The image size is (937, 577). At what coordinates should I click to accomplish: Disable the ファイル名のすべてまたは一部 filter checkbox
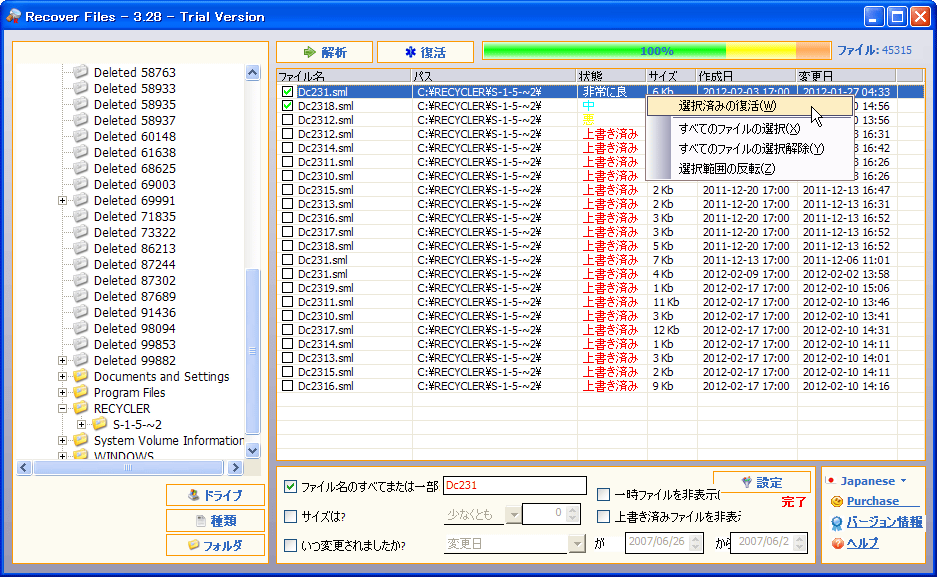click(x=291, y=487)
